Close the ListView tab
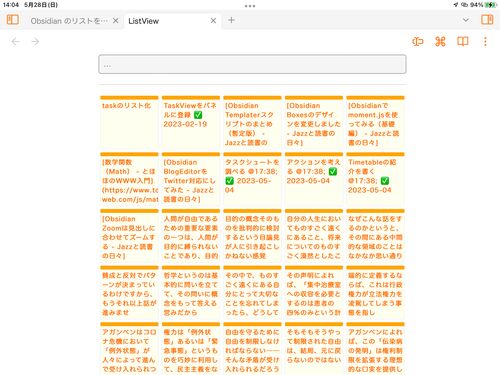Screen dimensions: 500x375 coord(213,21)
